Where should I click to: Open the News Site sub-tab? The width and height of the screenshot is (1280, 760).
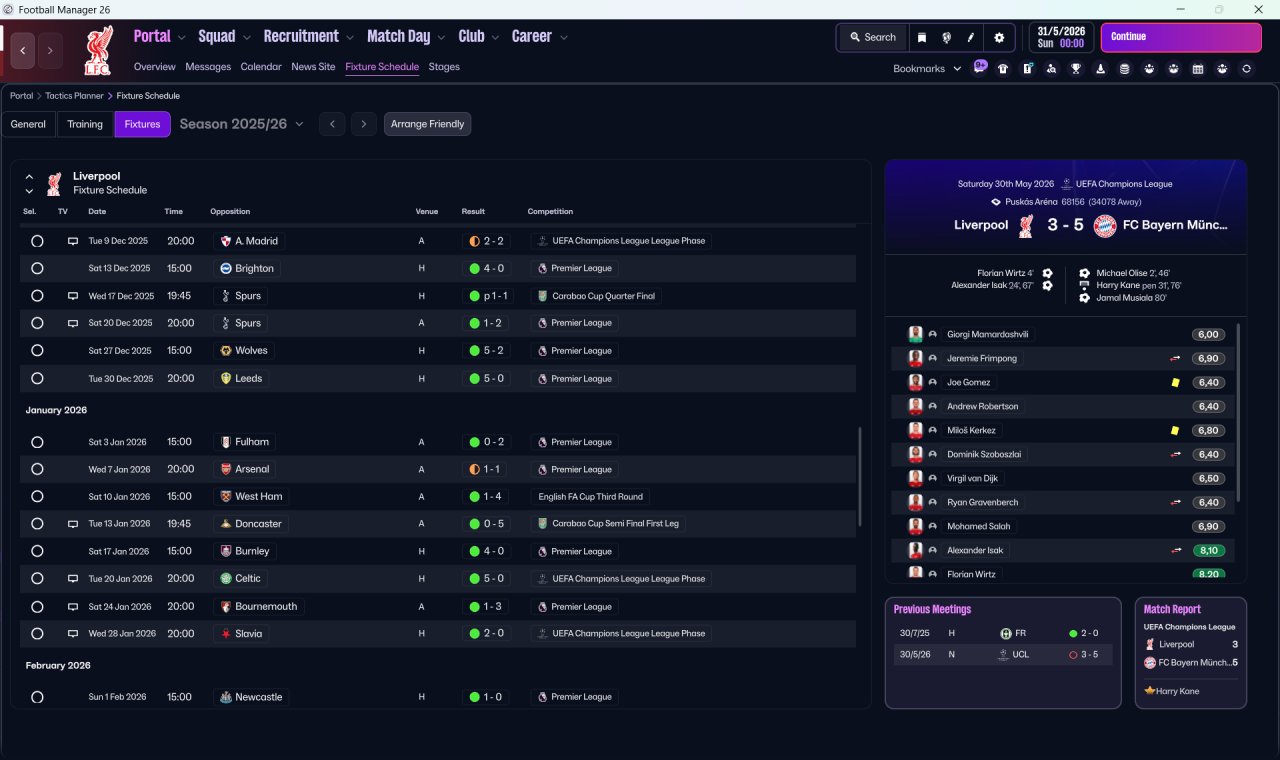(x=313, y=67)
